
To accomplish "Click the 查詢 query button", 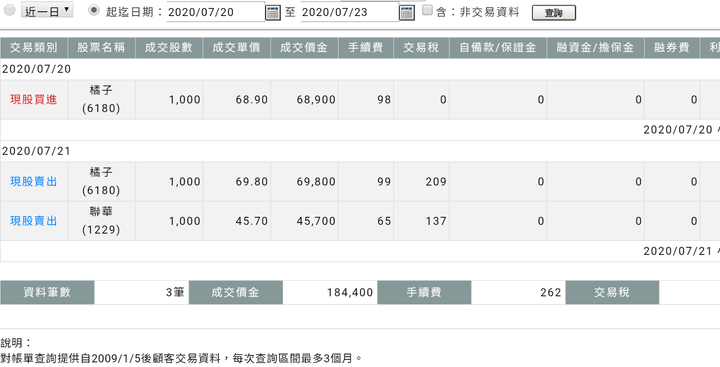I will 554,13.
